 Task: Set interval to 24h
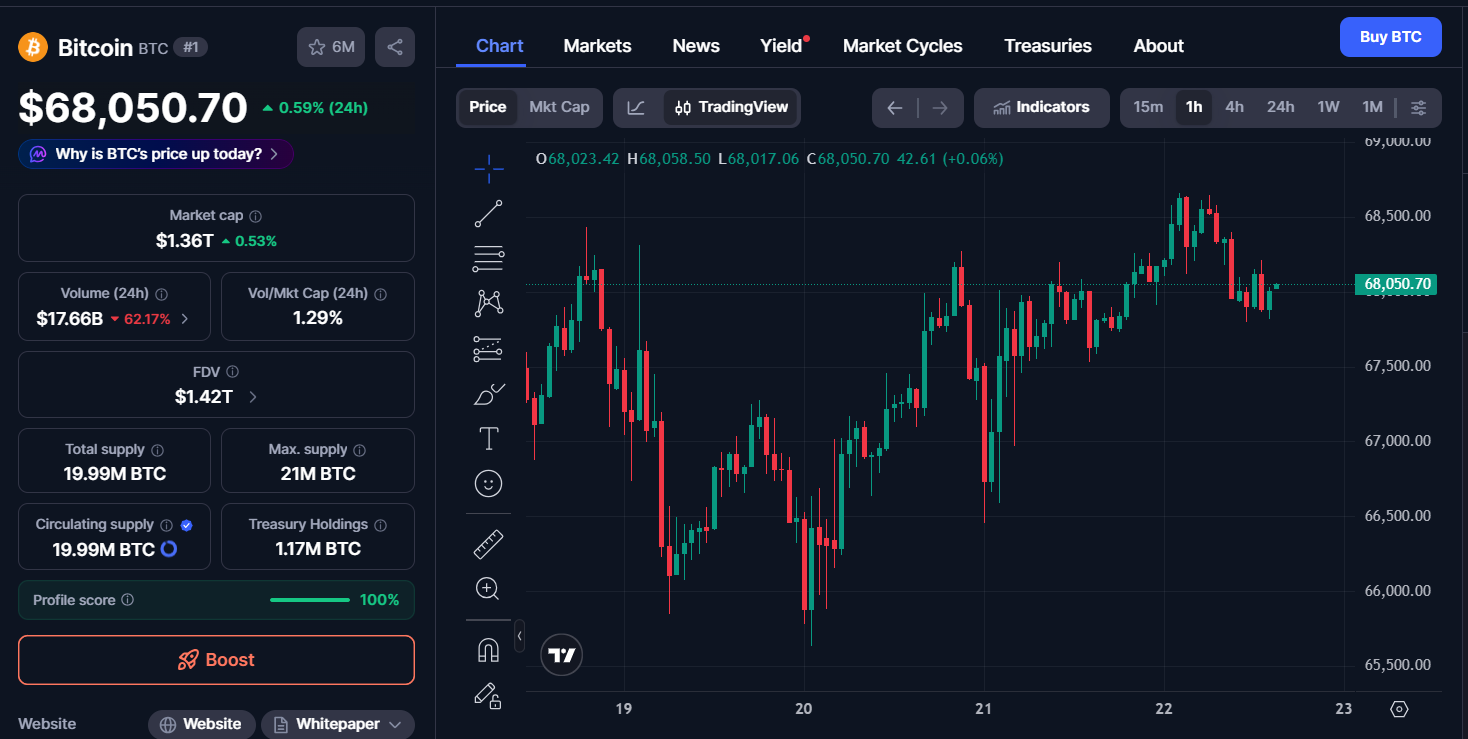pyautogui.click(x=1281, y=107)
